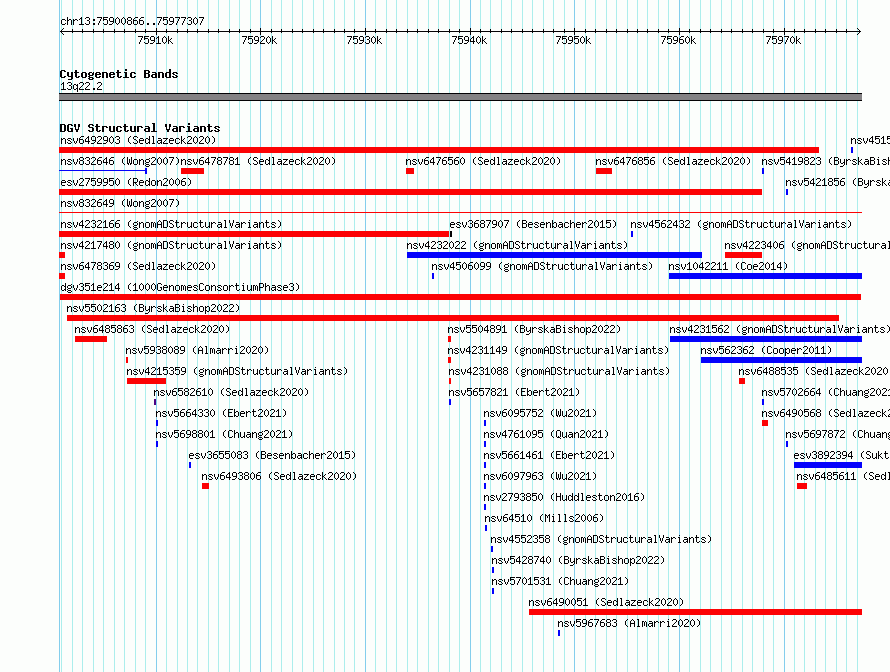Click the Cytogenetic Bands track title
890x672 pixels.
pyautogui.click(x=119, y=74)
